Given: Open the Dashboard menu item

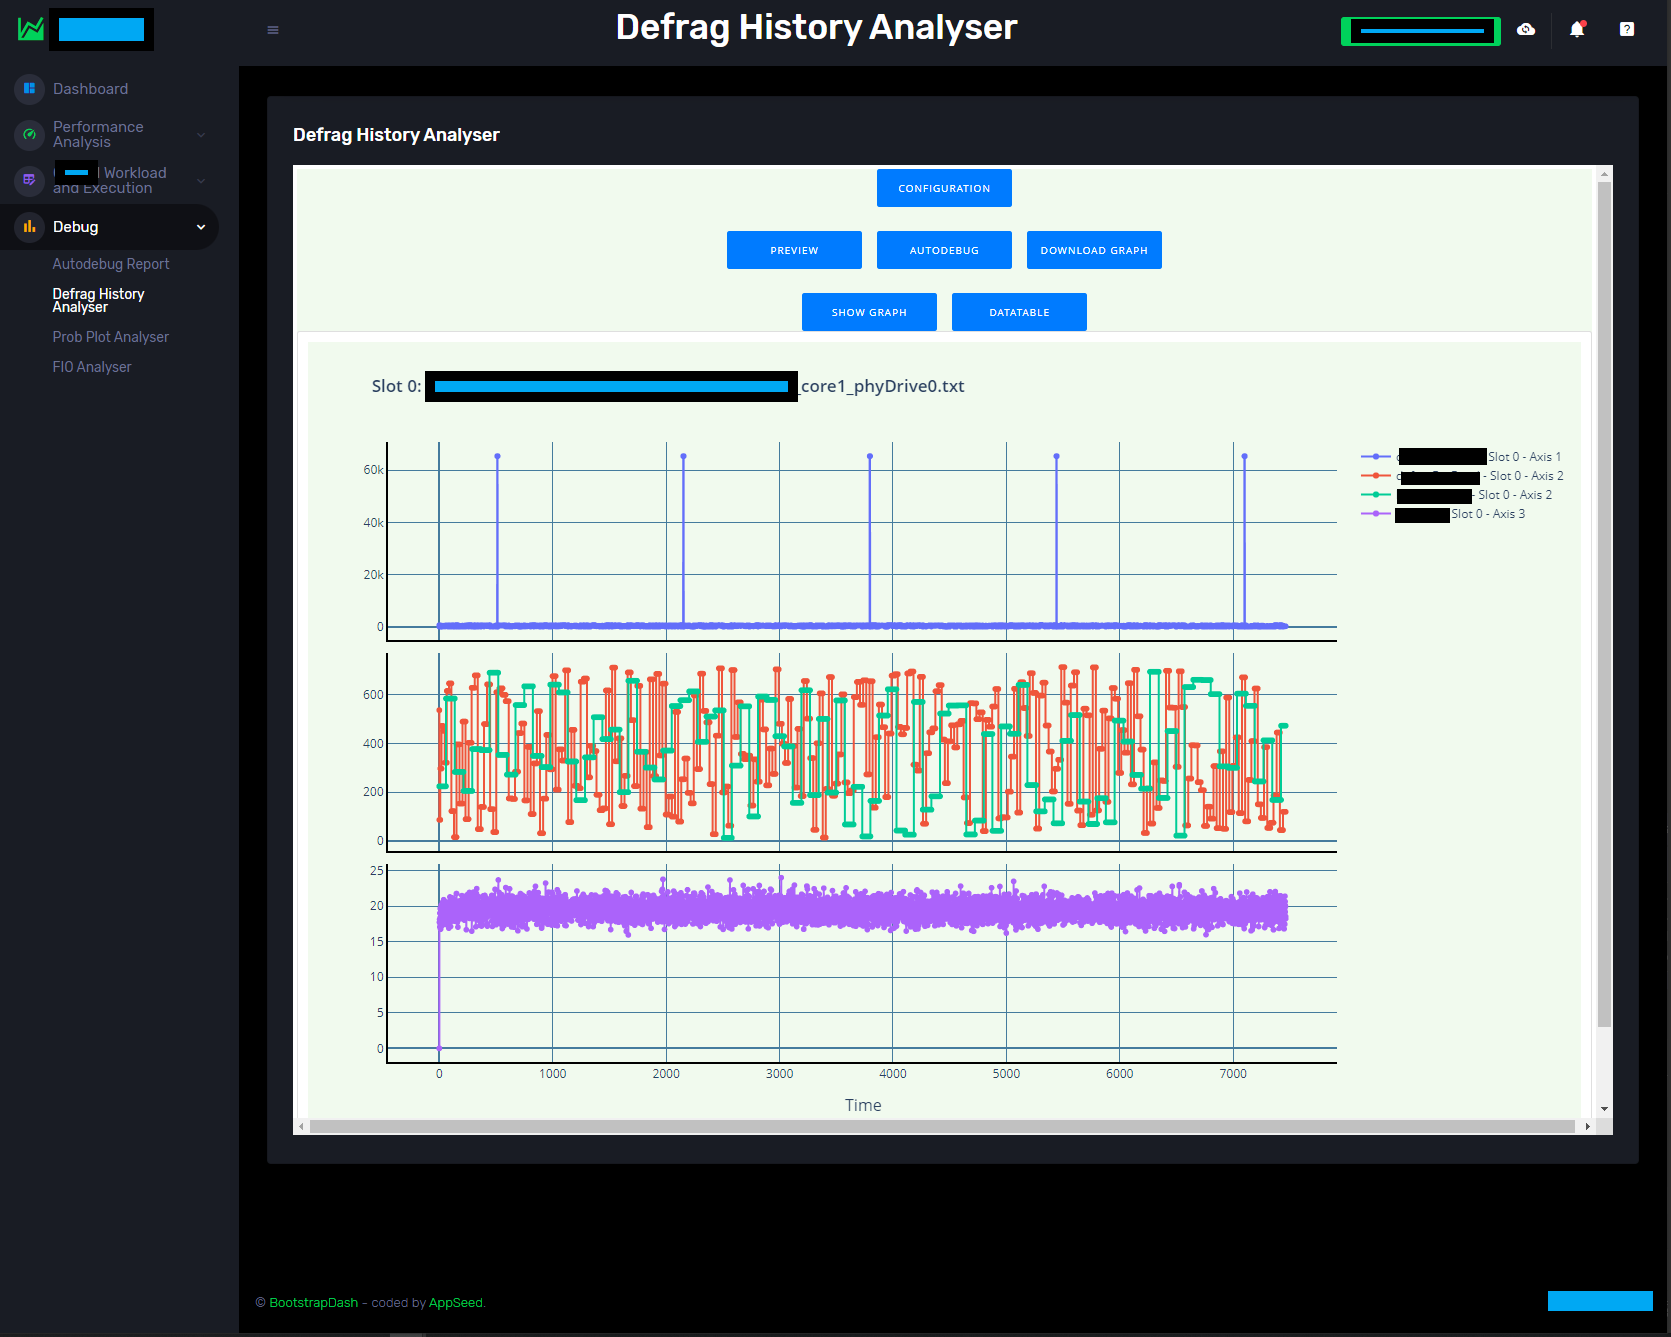Looking at the screenshot, I should click(90, 89).
